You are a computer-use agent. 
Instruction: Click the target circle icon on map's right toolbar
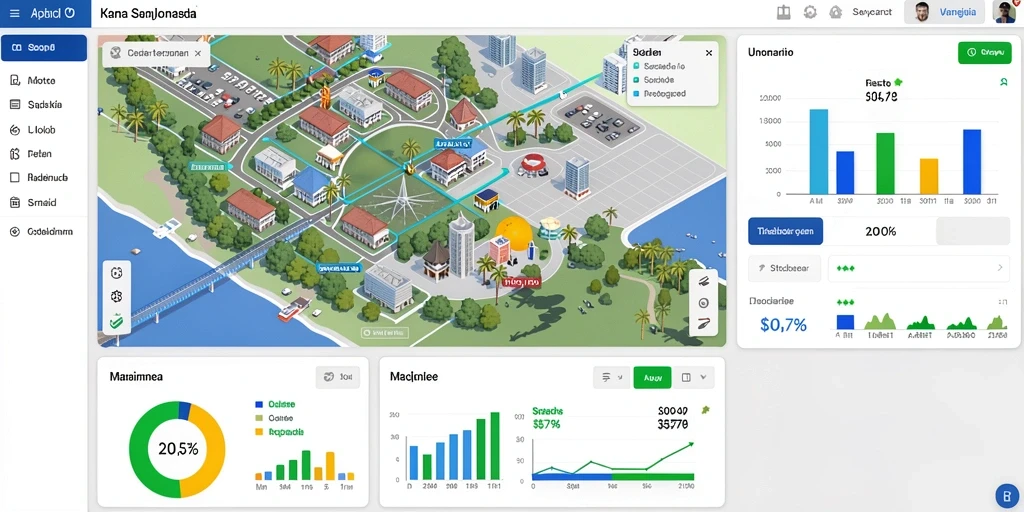point(703,303)
